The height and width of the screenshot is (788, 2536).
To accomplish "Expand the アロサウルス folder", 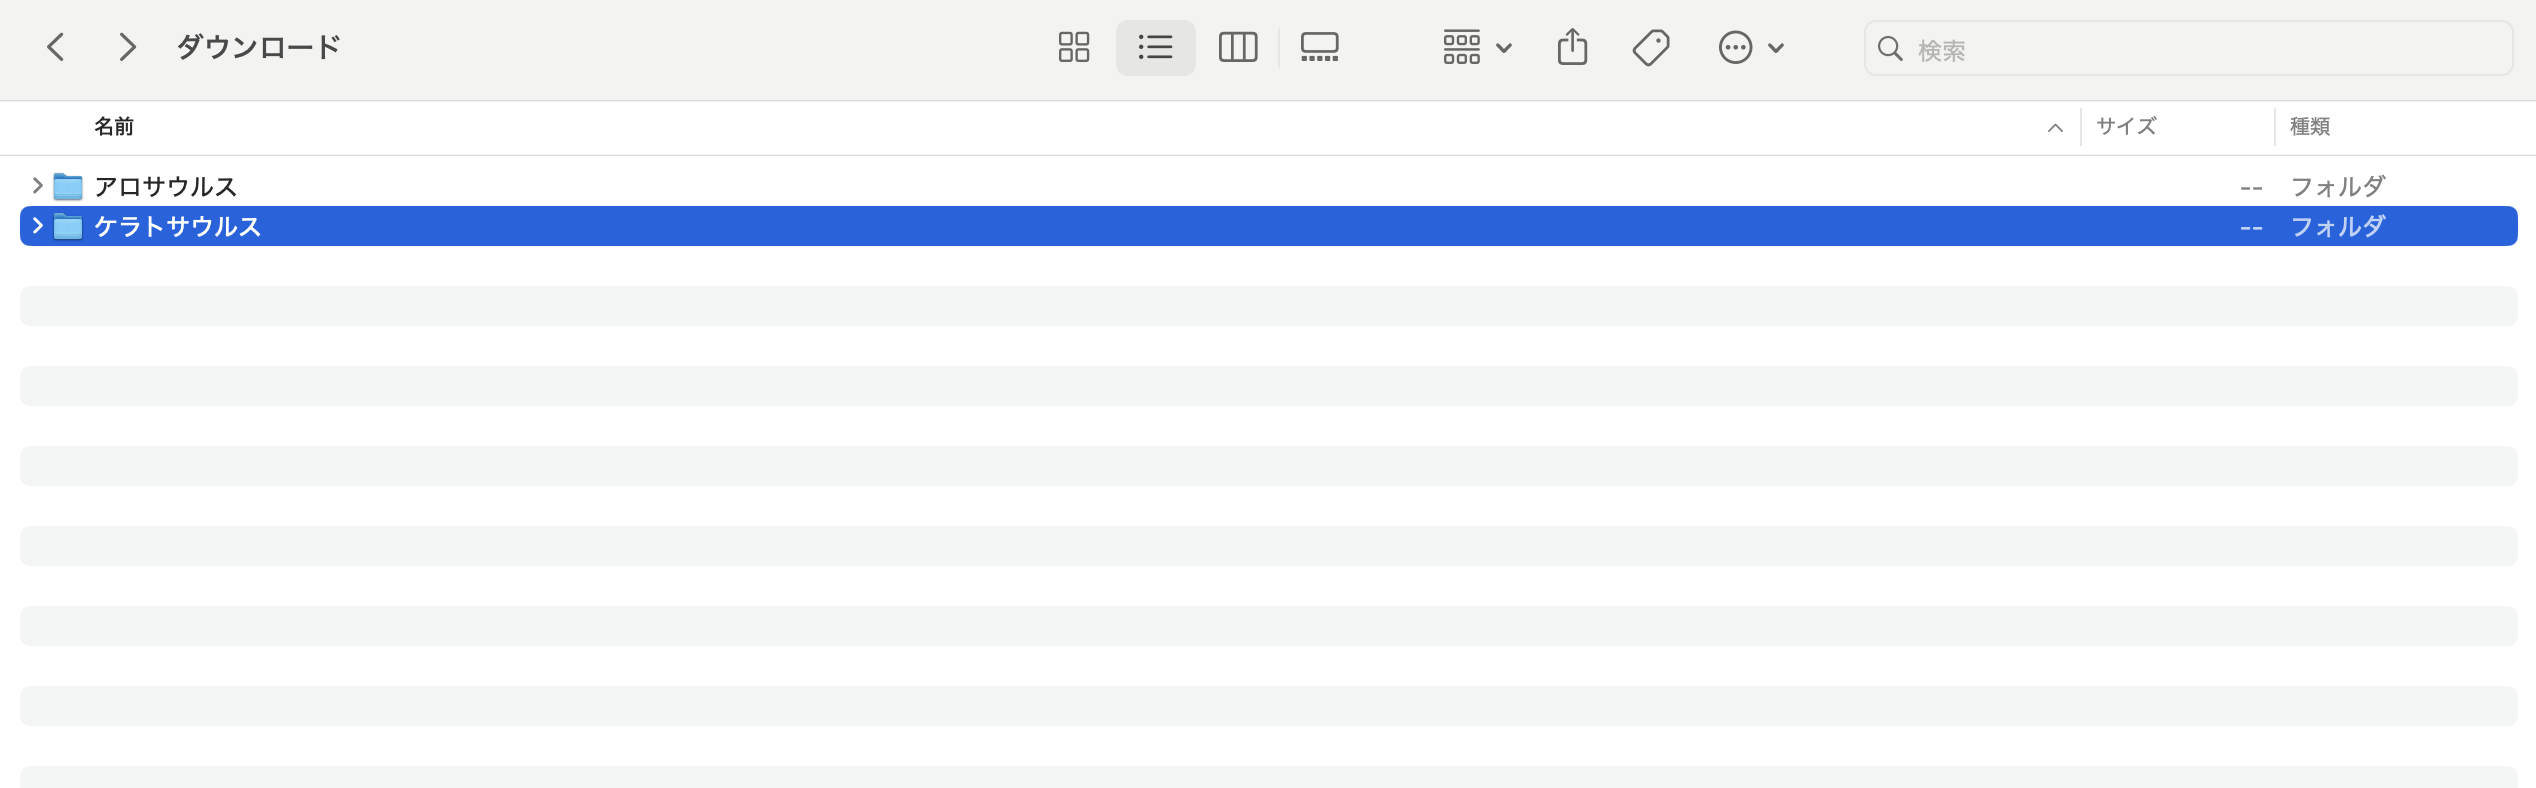I will tap(37, 186).
